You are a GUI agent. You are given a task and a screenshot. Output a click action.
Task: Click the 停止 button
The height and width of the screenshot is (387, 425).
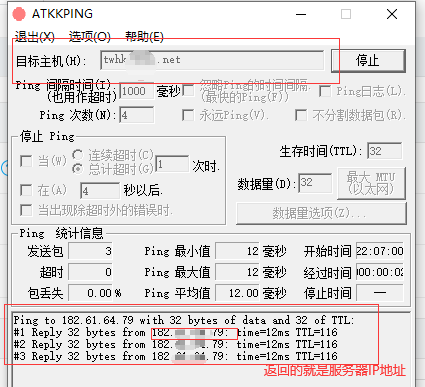click(368, 61)
